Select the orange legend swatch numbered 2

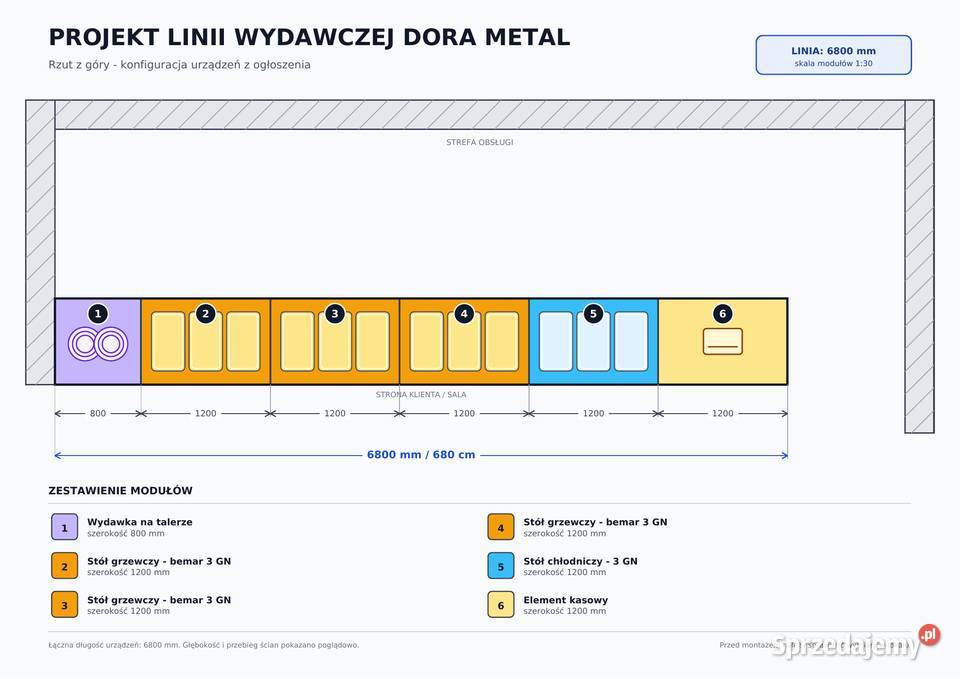click(64, 566)
